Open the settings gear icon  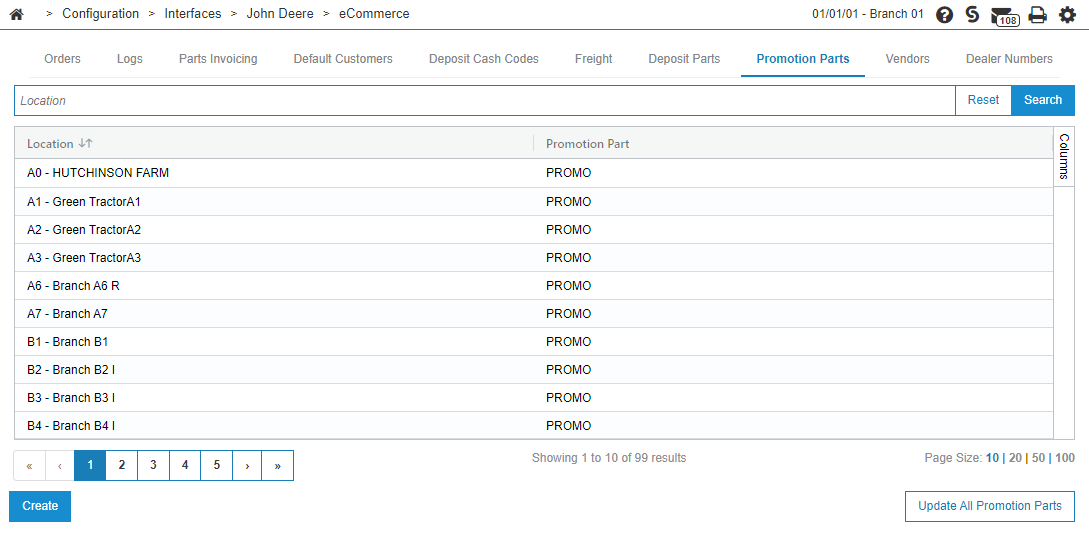pyautogui.click(x=1067, y=15)
